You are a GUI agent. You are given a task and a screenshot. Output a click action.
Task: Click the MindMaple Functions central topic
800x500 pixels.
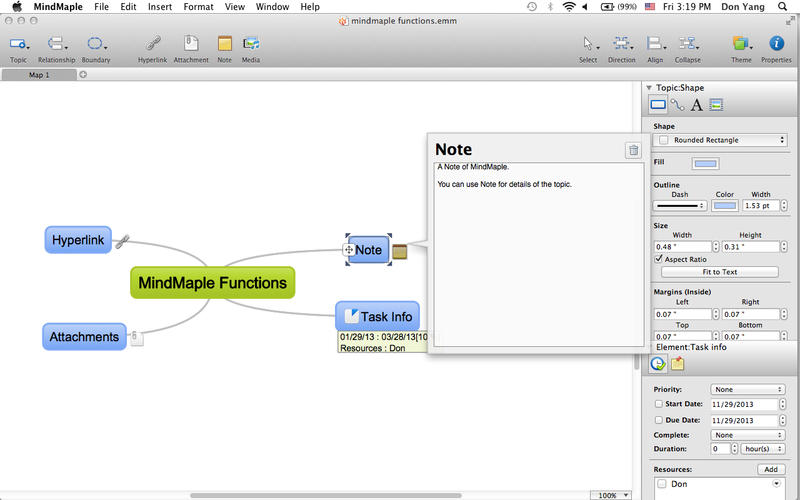(212, 283)
